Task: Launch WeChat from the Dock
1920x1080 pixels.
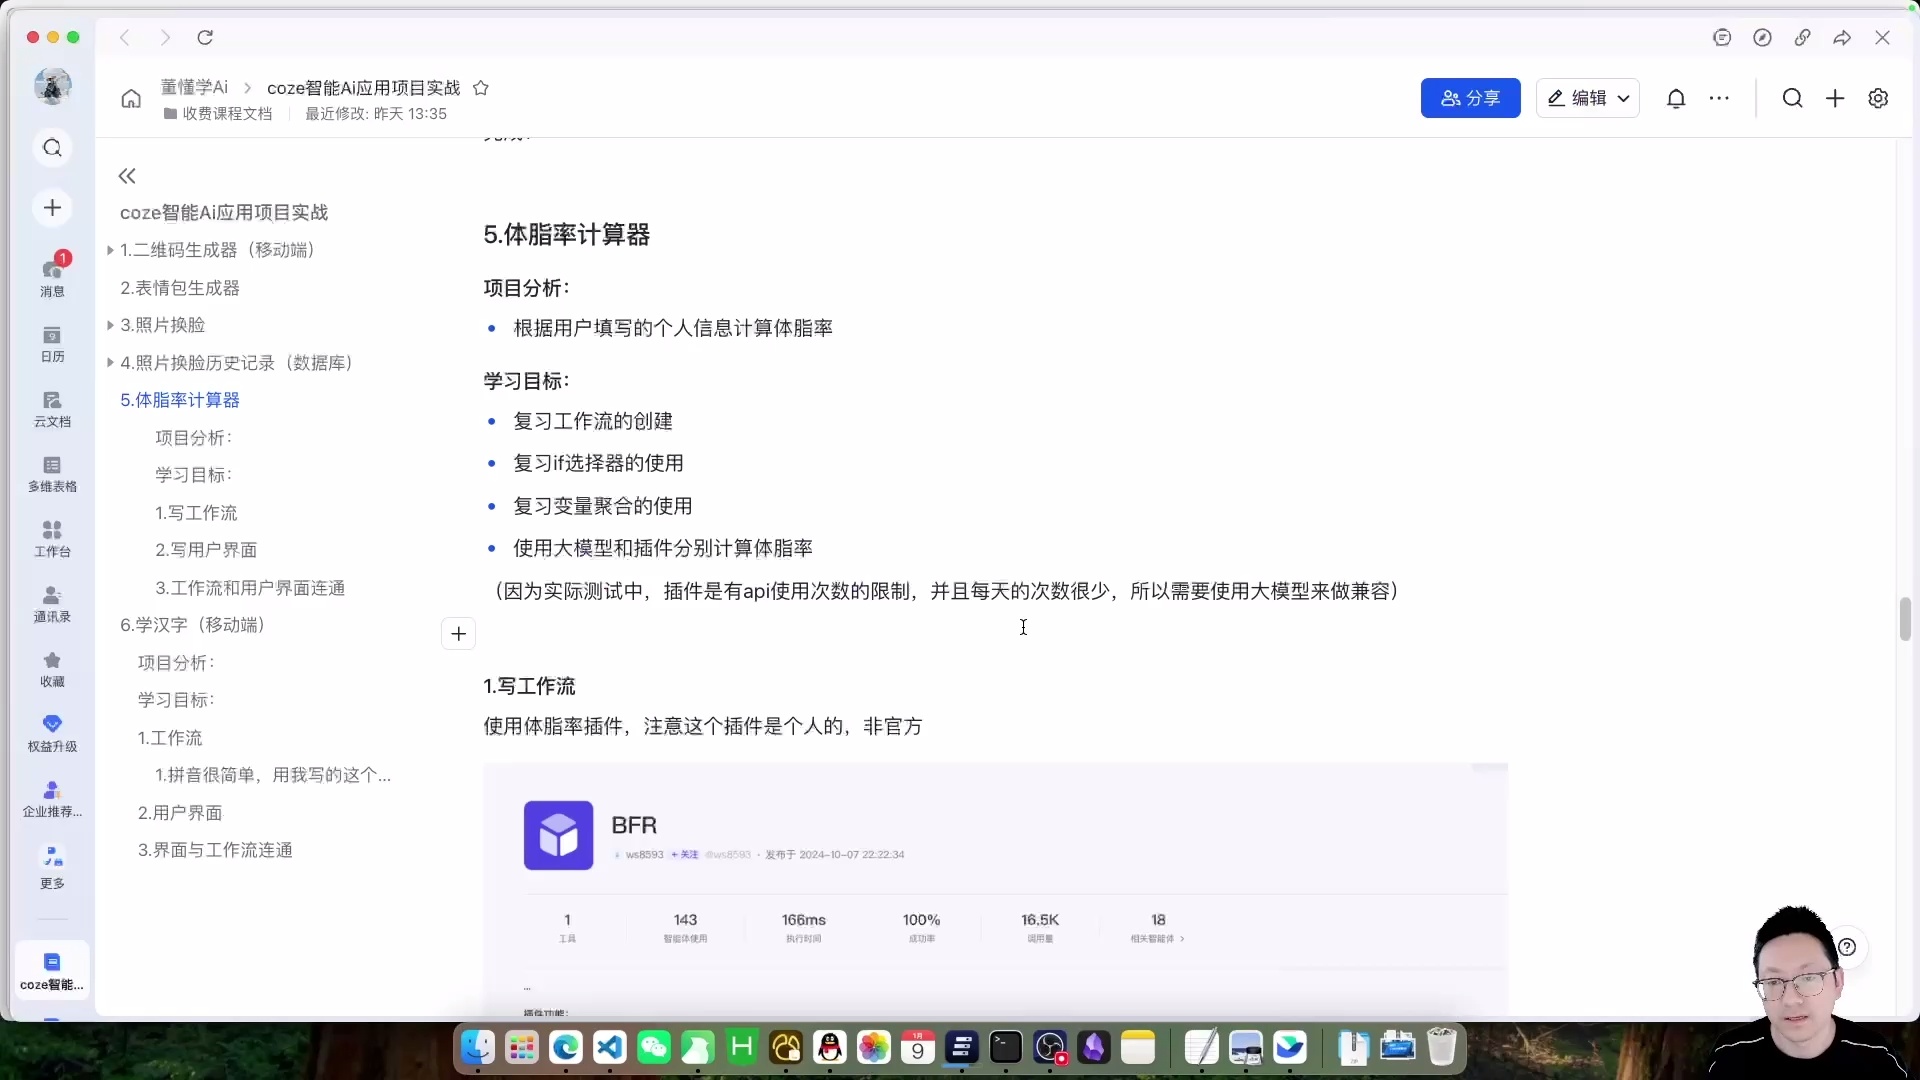Action: 654,1047
